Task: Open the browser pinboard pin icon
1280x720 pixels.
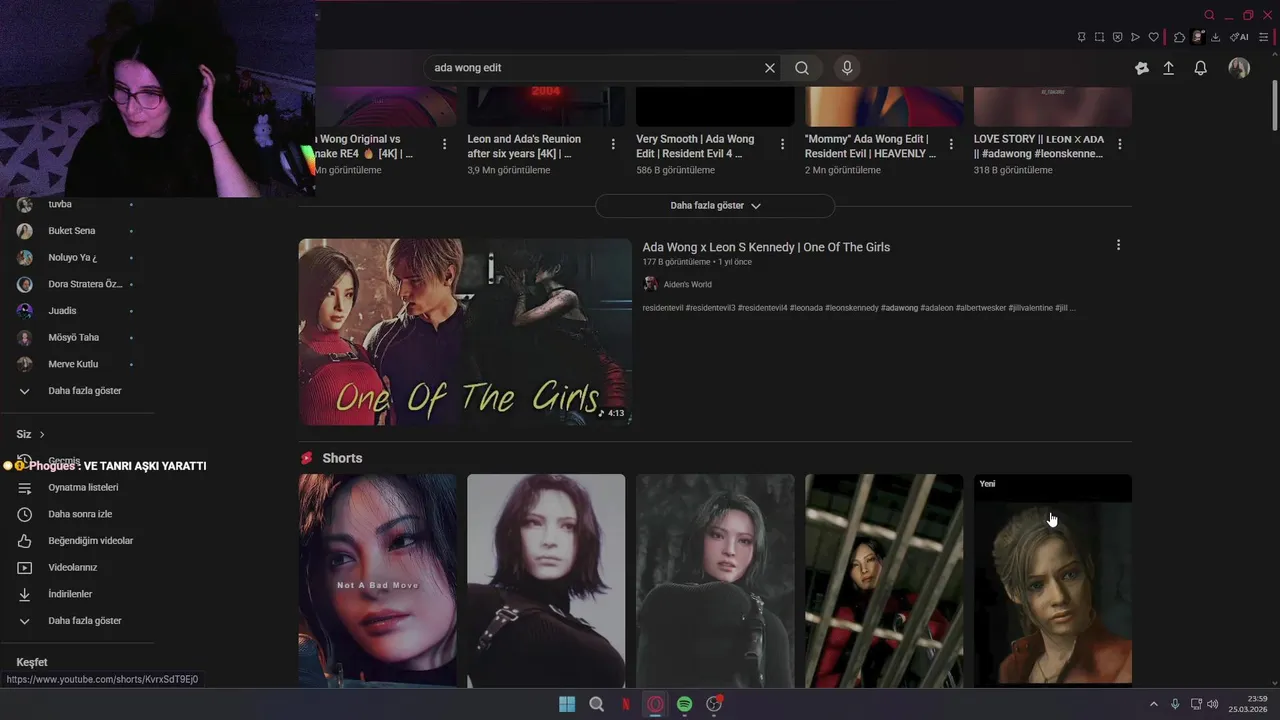Action: [1081, 37]
